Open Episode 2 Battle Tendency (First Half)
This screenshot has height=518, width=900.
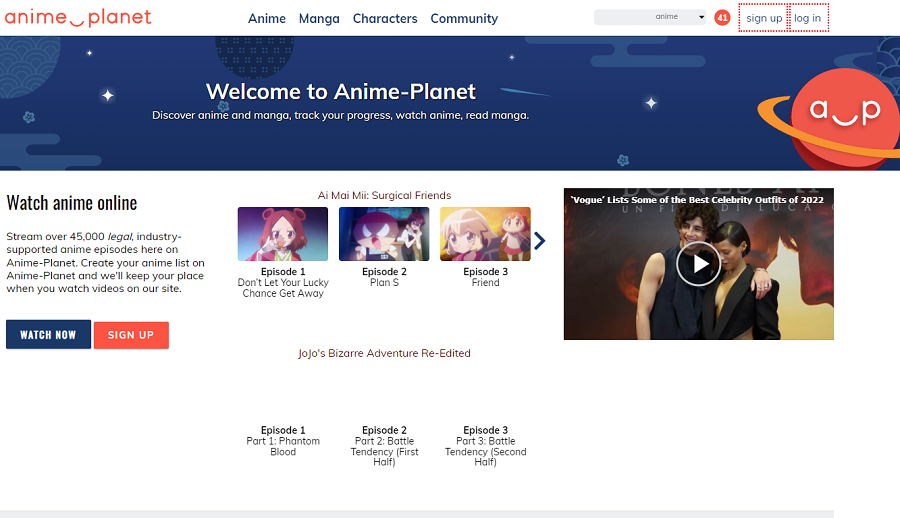point(384,446)
